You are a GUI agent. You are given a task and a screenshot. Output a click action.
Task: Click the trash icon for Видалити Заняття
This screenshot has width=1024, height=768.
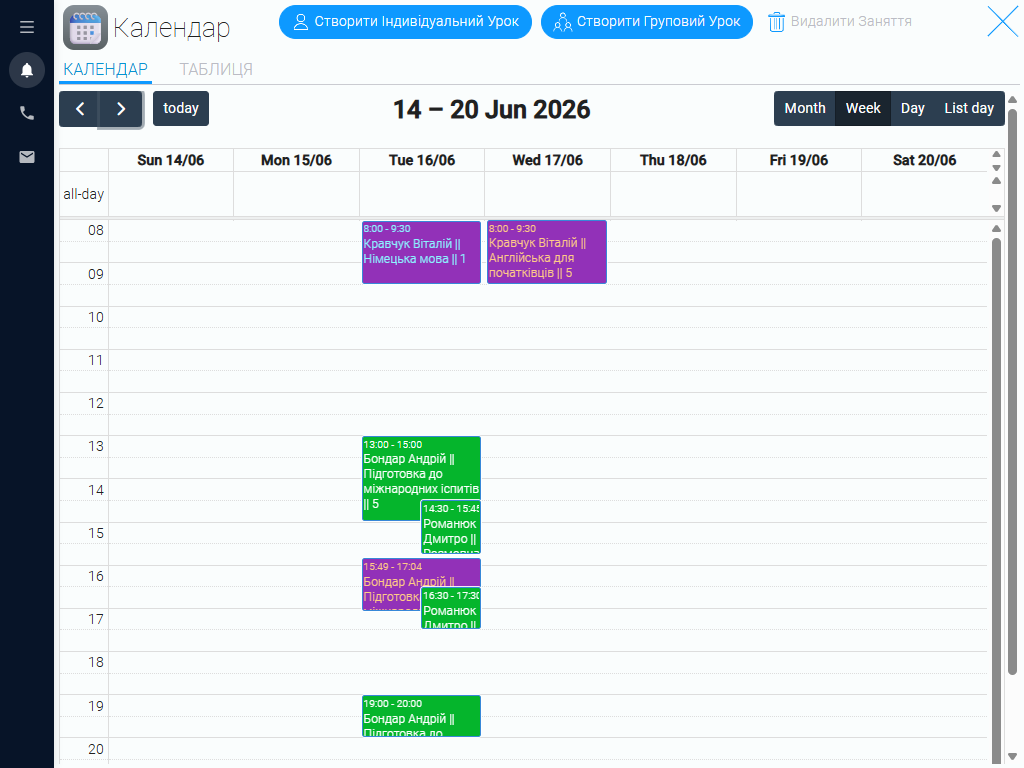776,22
